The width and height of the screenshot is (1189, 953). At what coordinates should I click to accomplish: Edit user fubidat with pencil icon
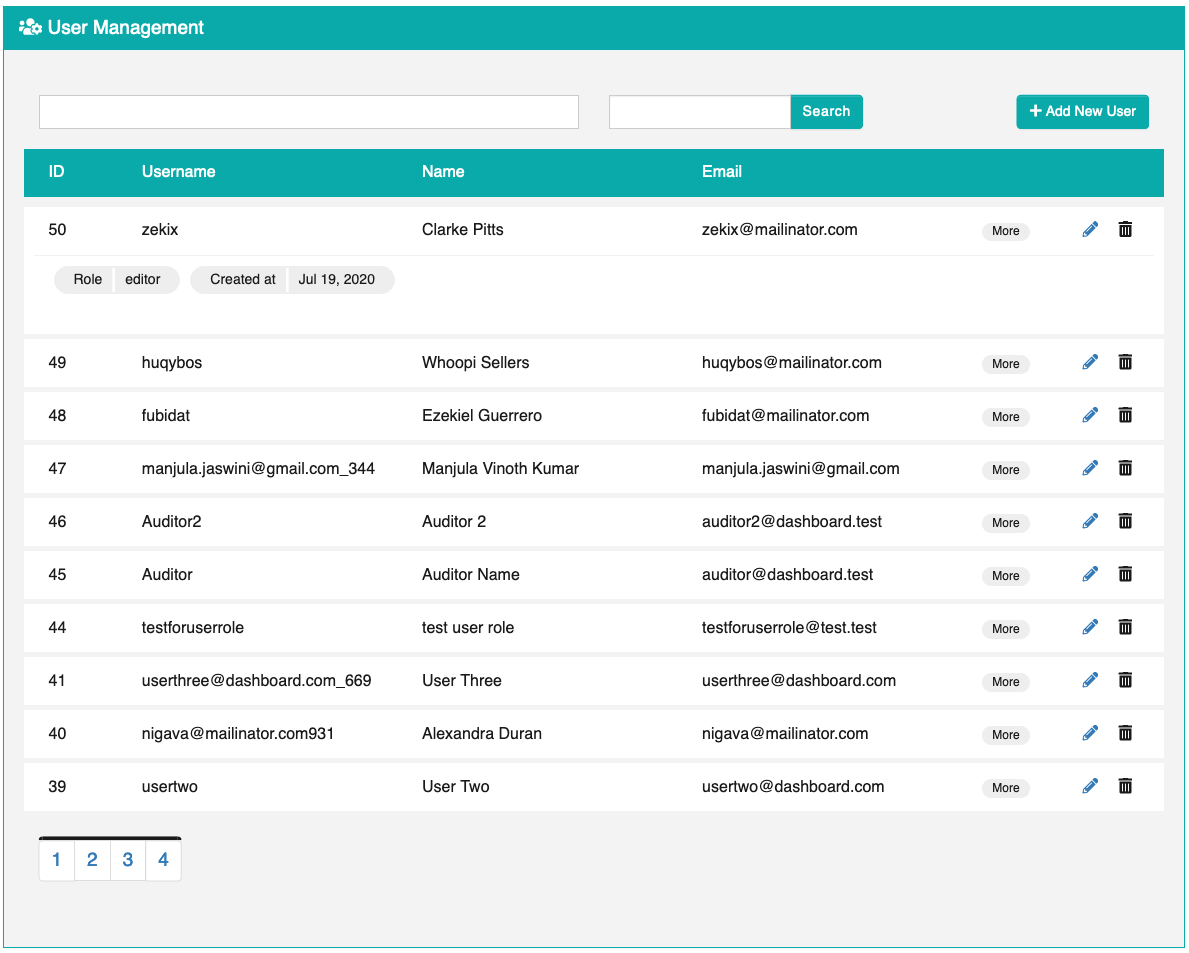click(1090, 415)
